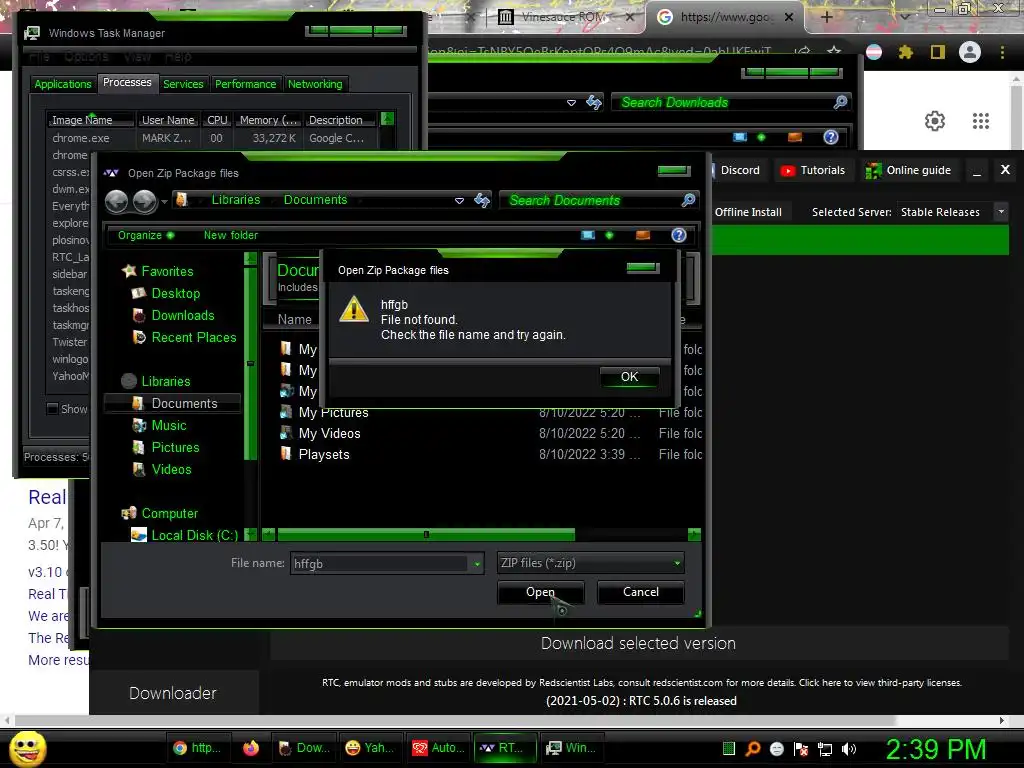The image size is (1024, 768).
Task: Select Libraries in the navigation pane
Action: pyautogui.click(x=165, y=381)
